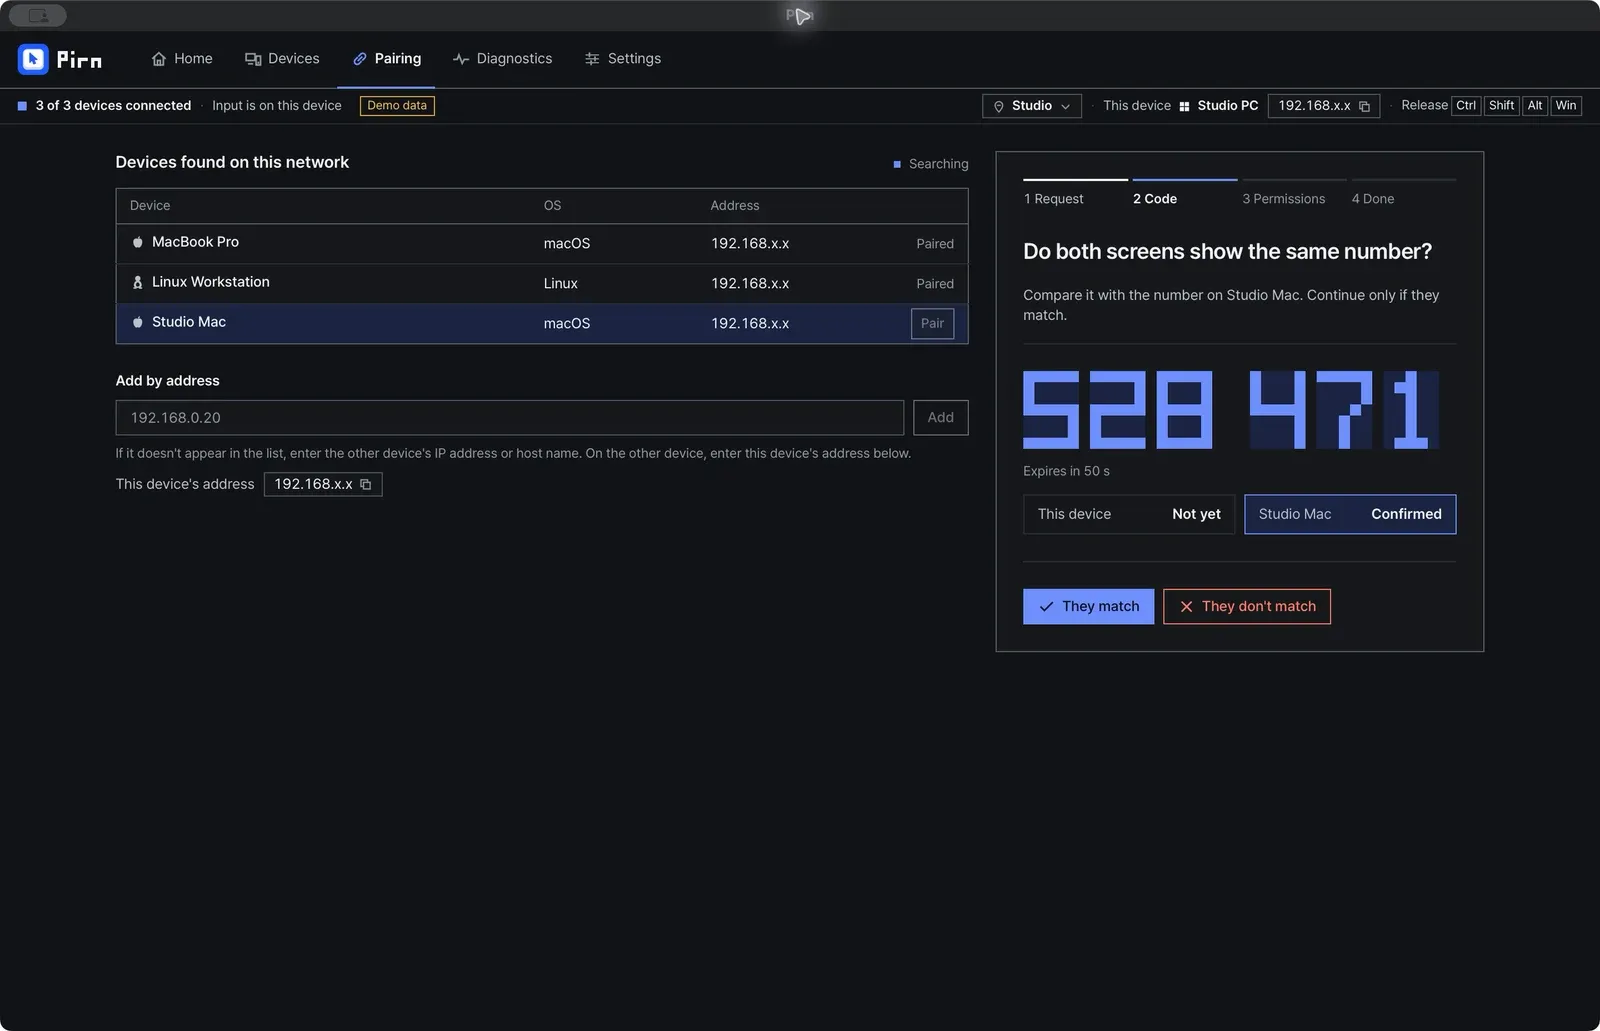Open the Studio location dropdown
This screenshot has height=1031, width=1600.
(1032, 106)
